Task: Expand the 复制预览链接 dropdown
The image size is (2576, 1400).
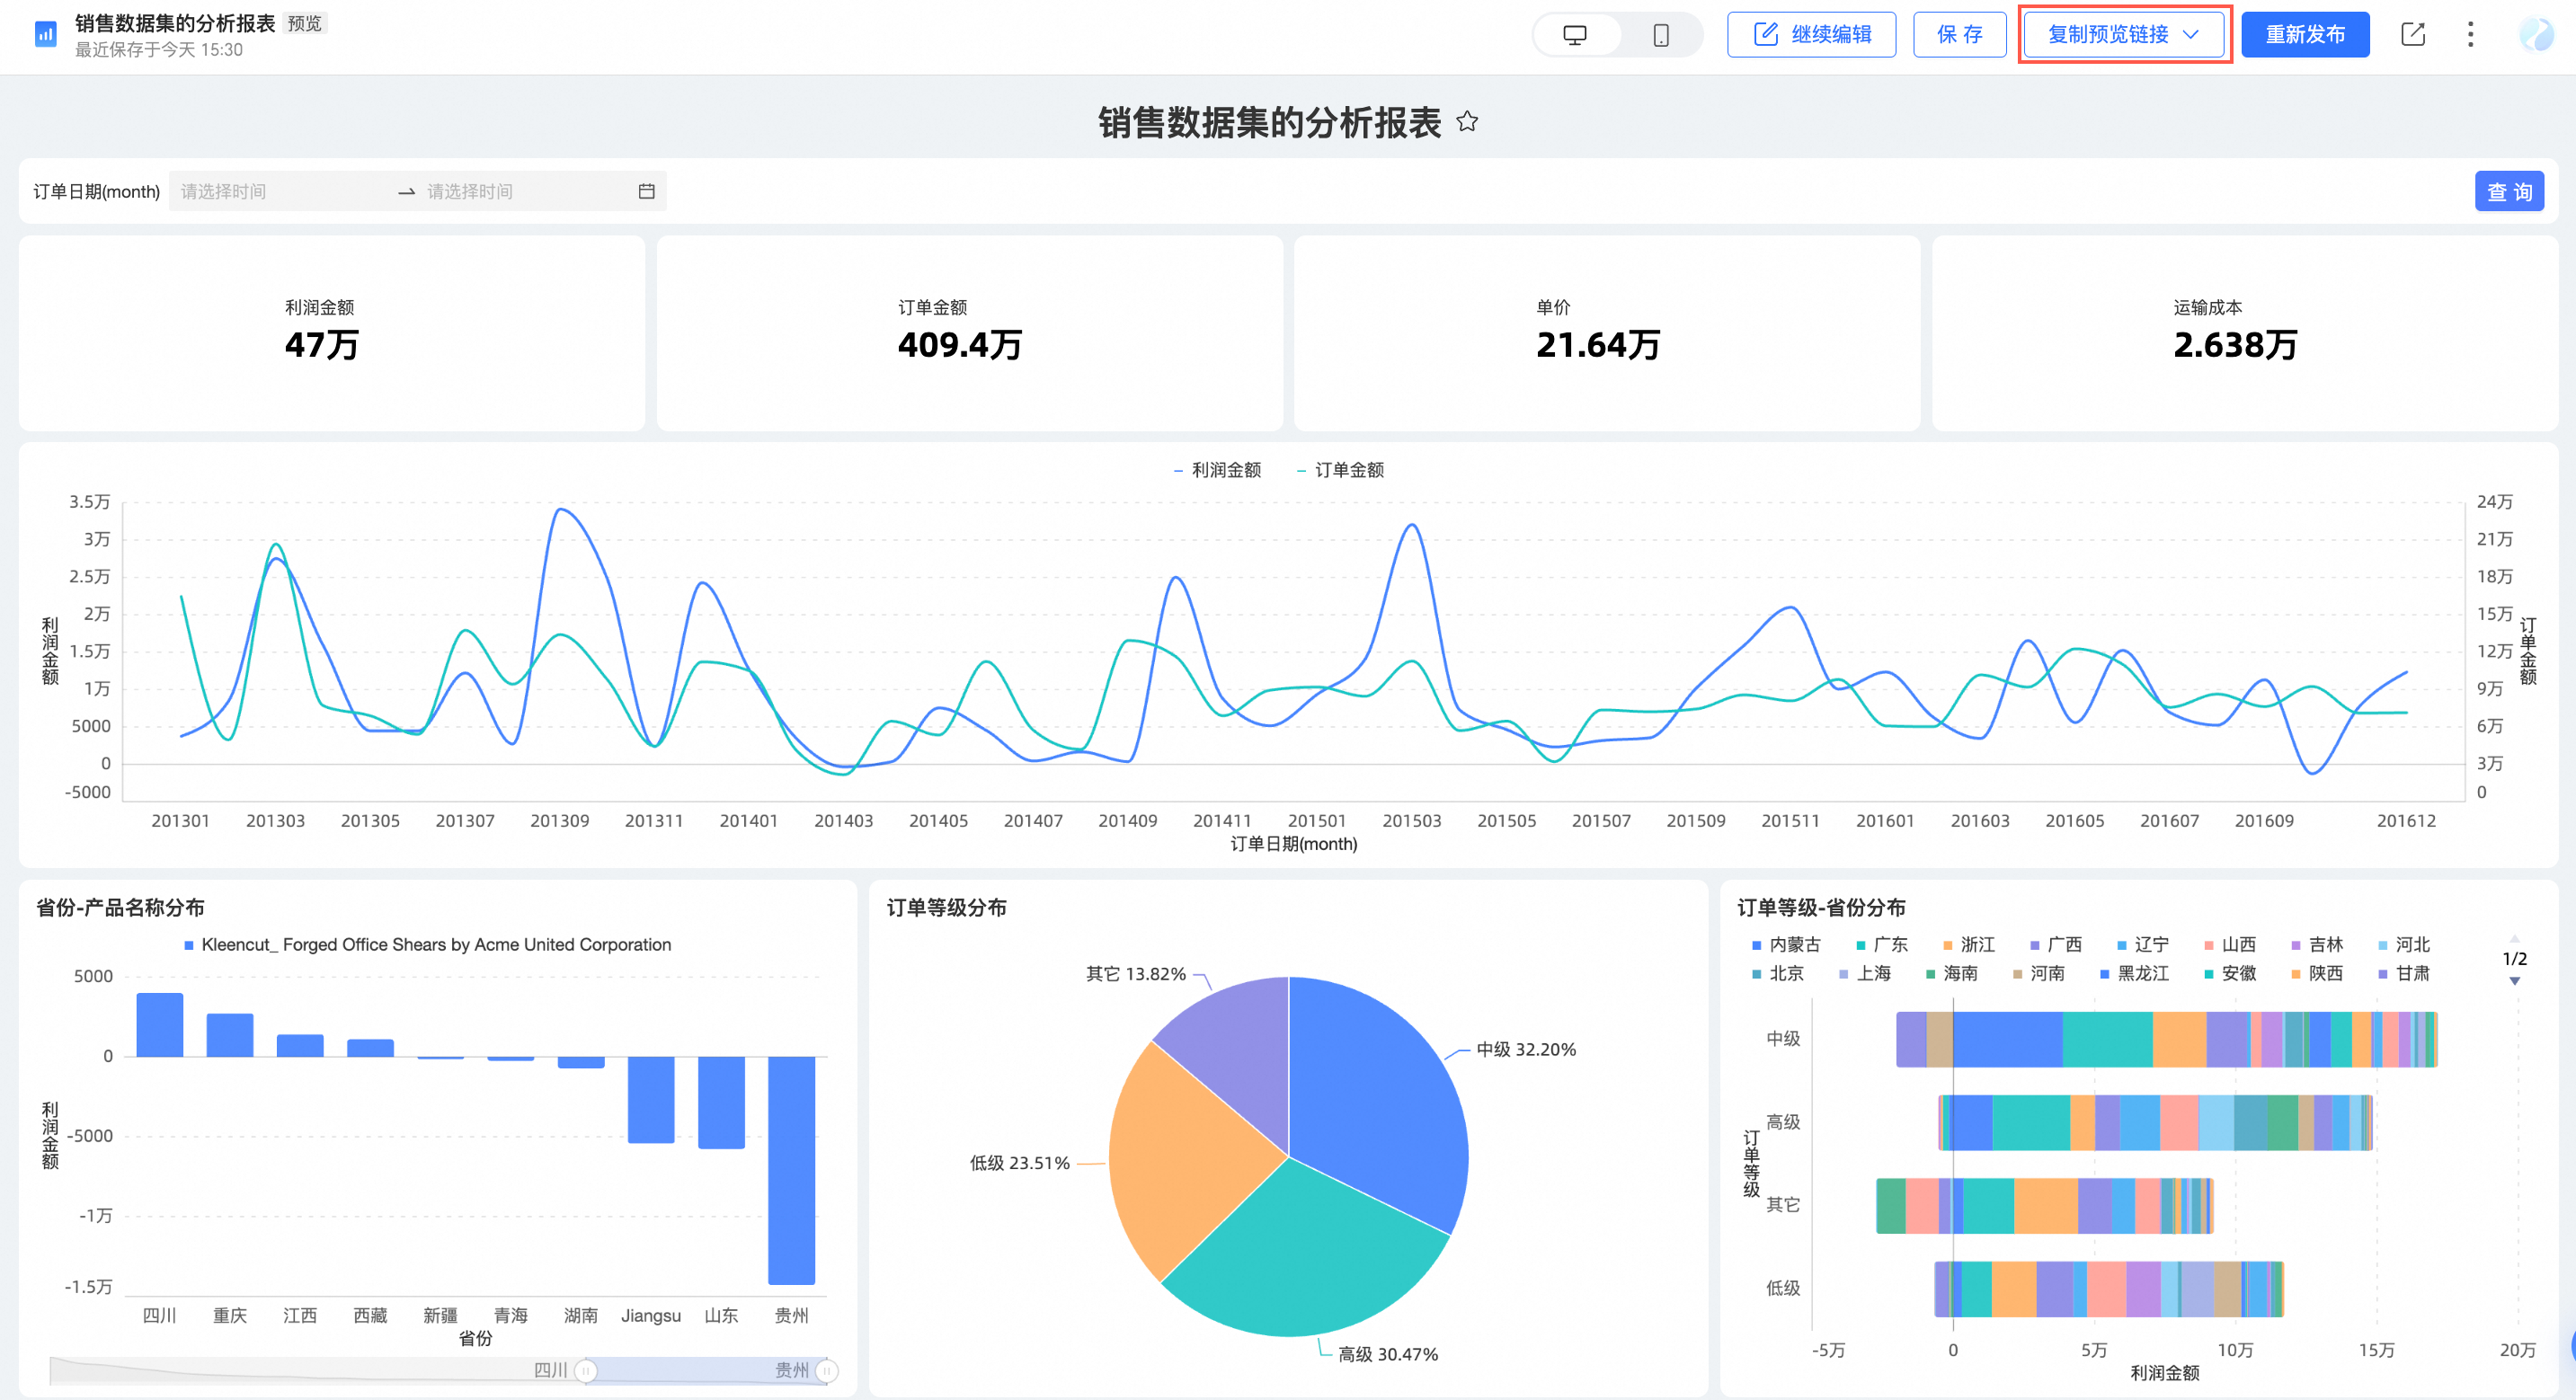Action: [2191, 35]
